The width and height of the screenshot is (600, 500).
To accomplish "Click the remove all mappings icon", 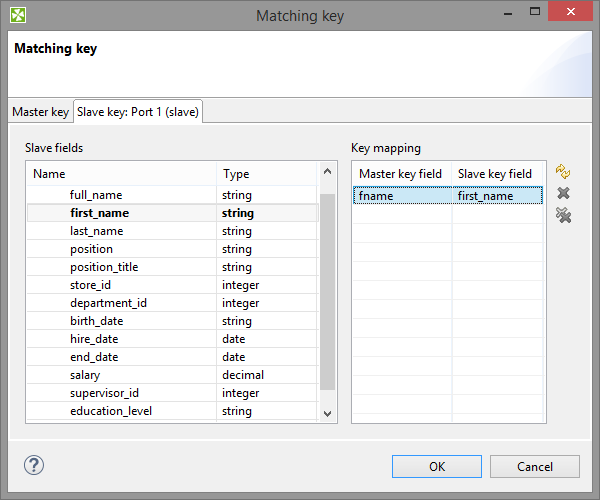I will coord(563,215).
